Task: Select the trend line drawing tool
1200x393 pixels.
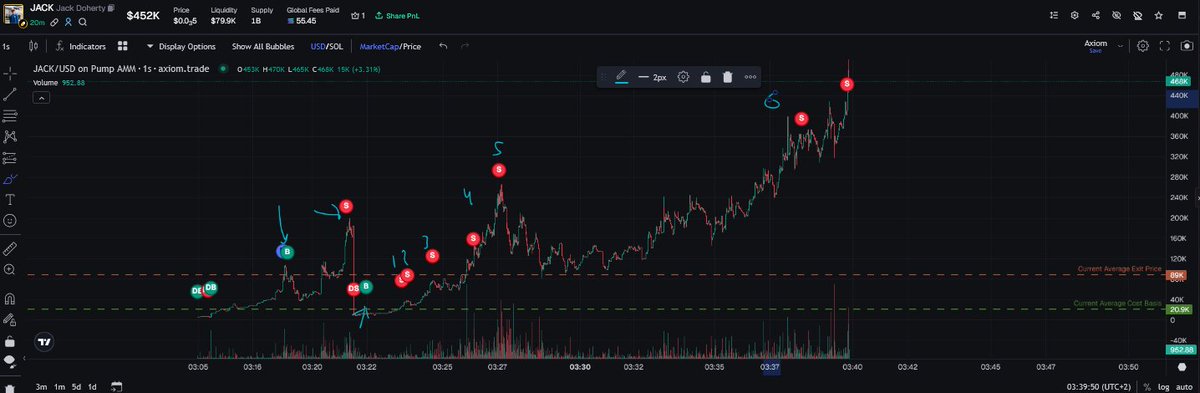Action: coord(10,94)
